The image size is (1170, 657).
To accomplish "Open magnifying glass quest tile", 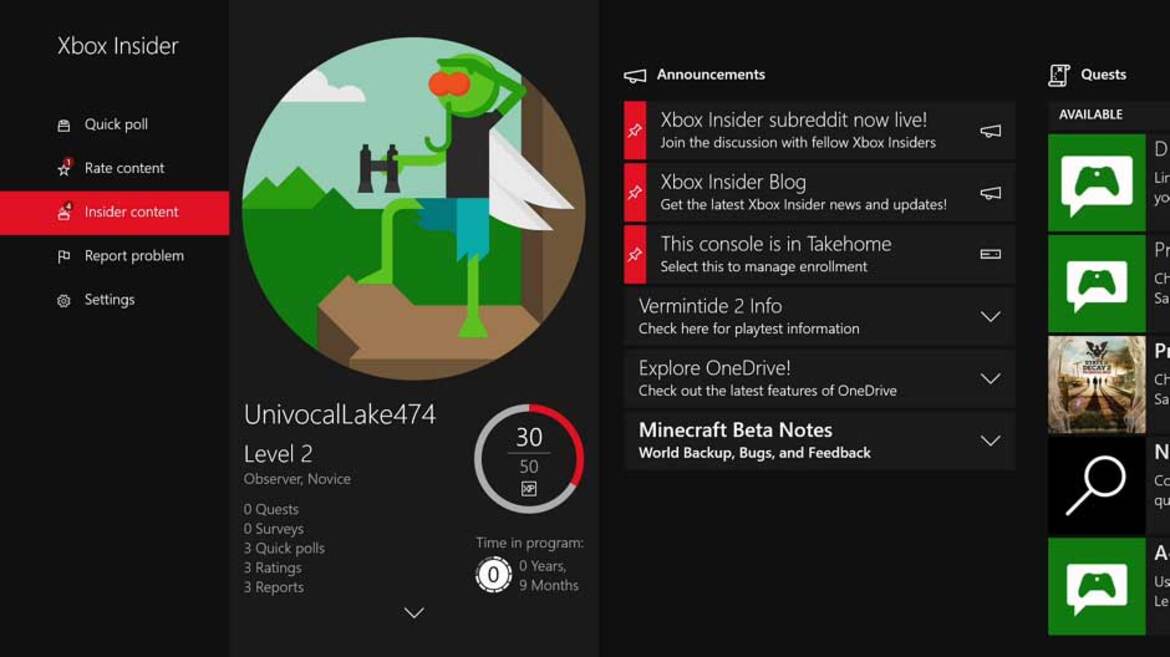I will point(1096,485).
